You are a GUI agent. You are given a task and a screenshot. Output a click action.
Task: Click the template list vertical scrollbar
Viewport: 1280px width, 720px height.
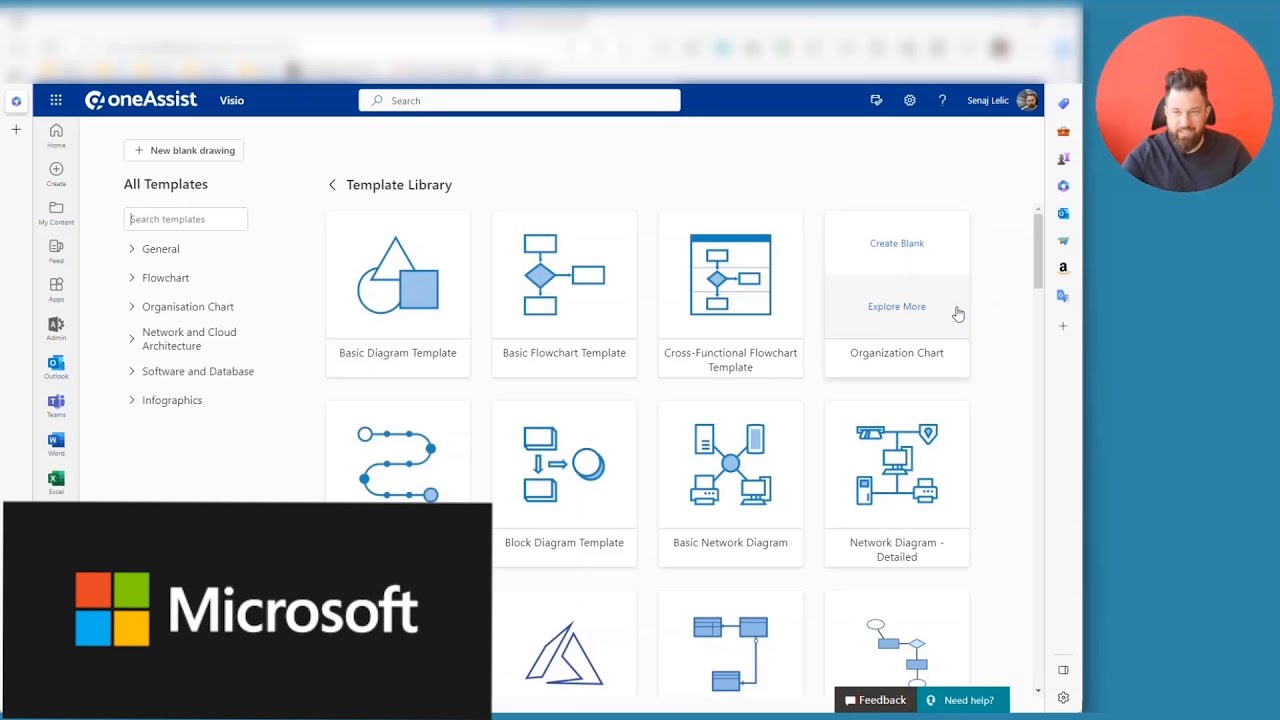(x=1038, y=250)
